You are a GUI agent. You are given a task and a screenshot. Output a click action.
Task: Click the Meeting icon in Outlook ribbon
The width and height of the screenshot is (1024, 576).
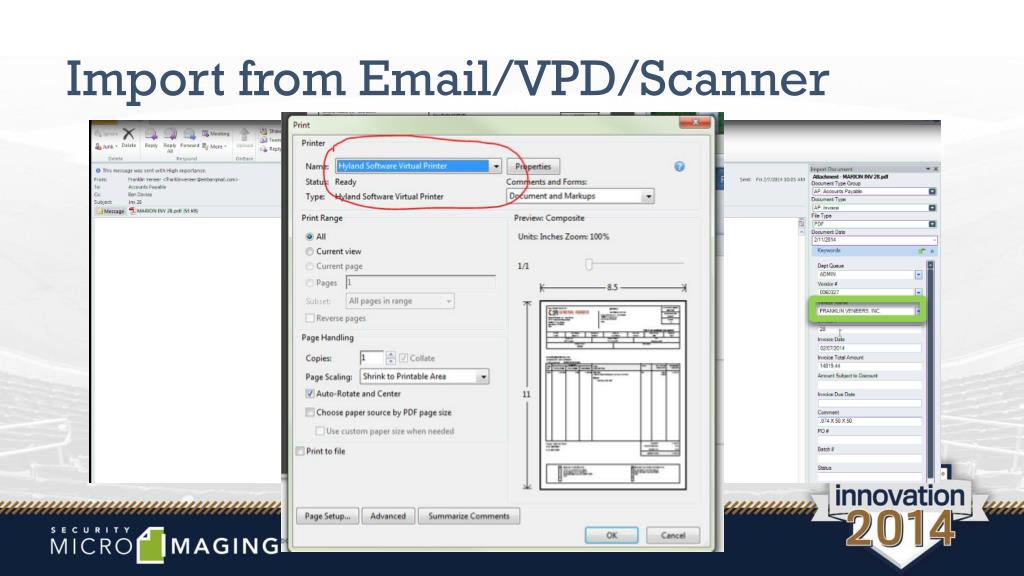216,133
